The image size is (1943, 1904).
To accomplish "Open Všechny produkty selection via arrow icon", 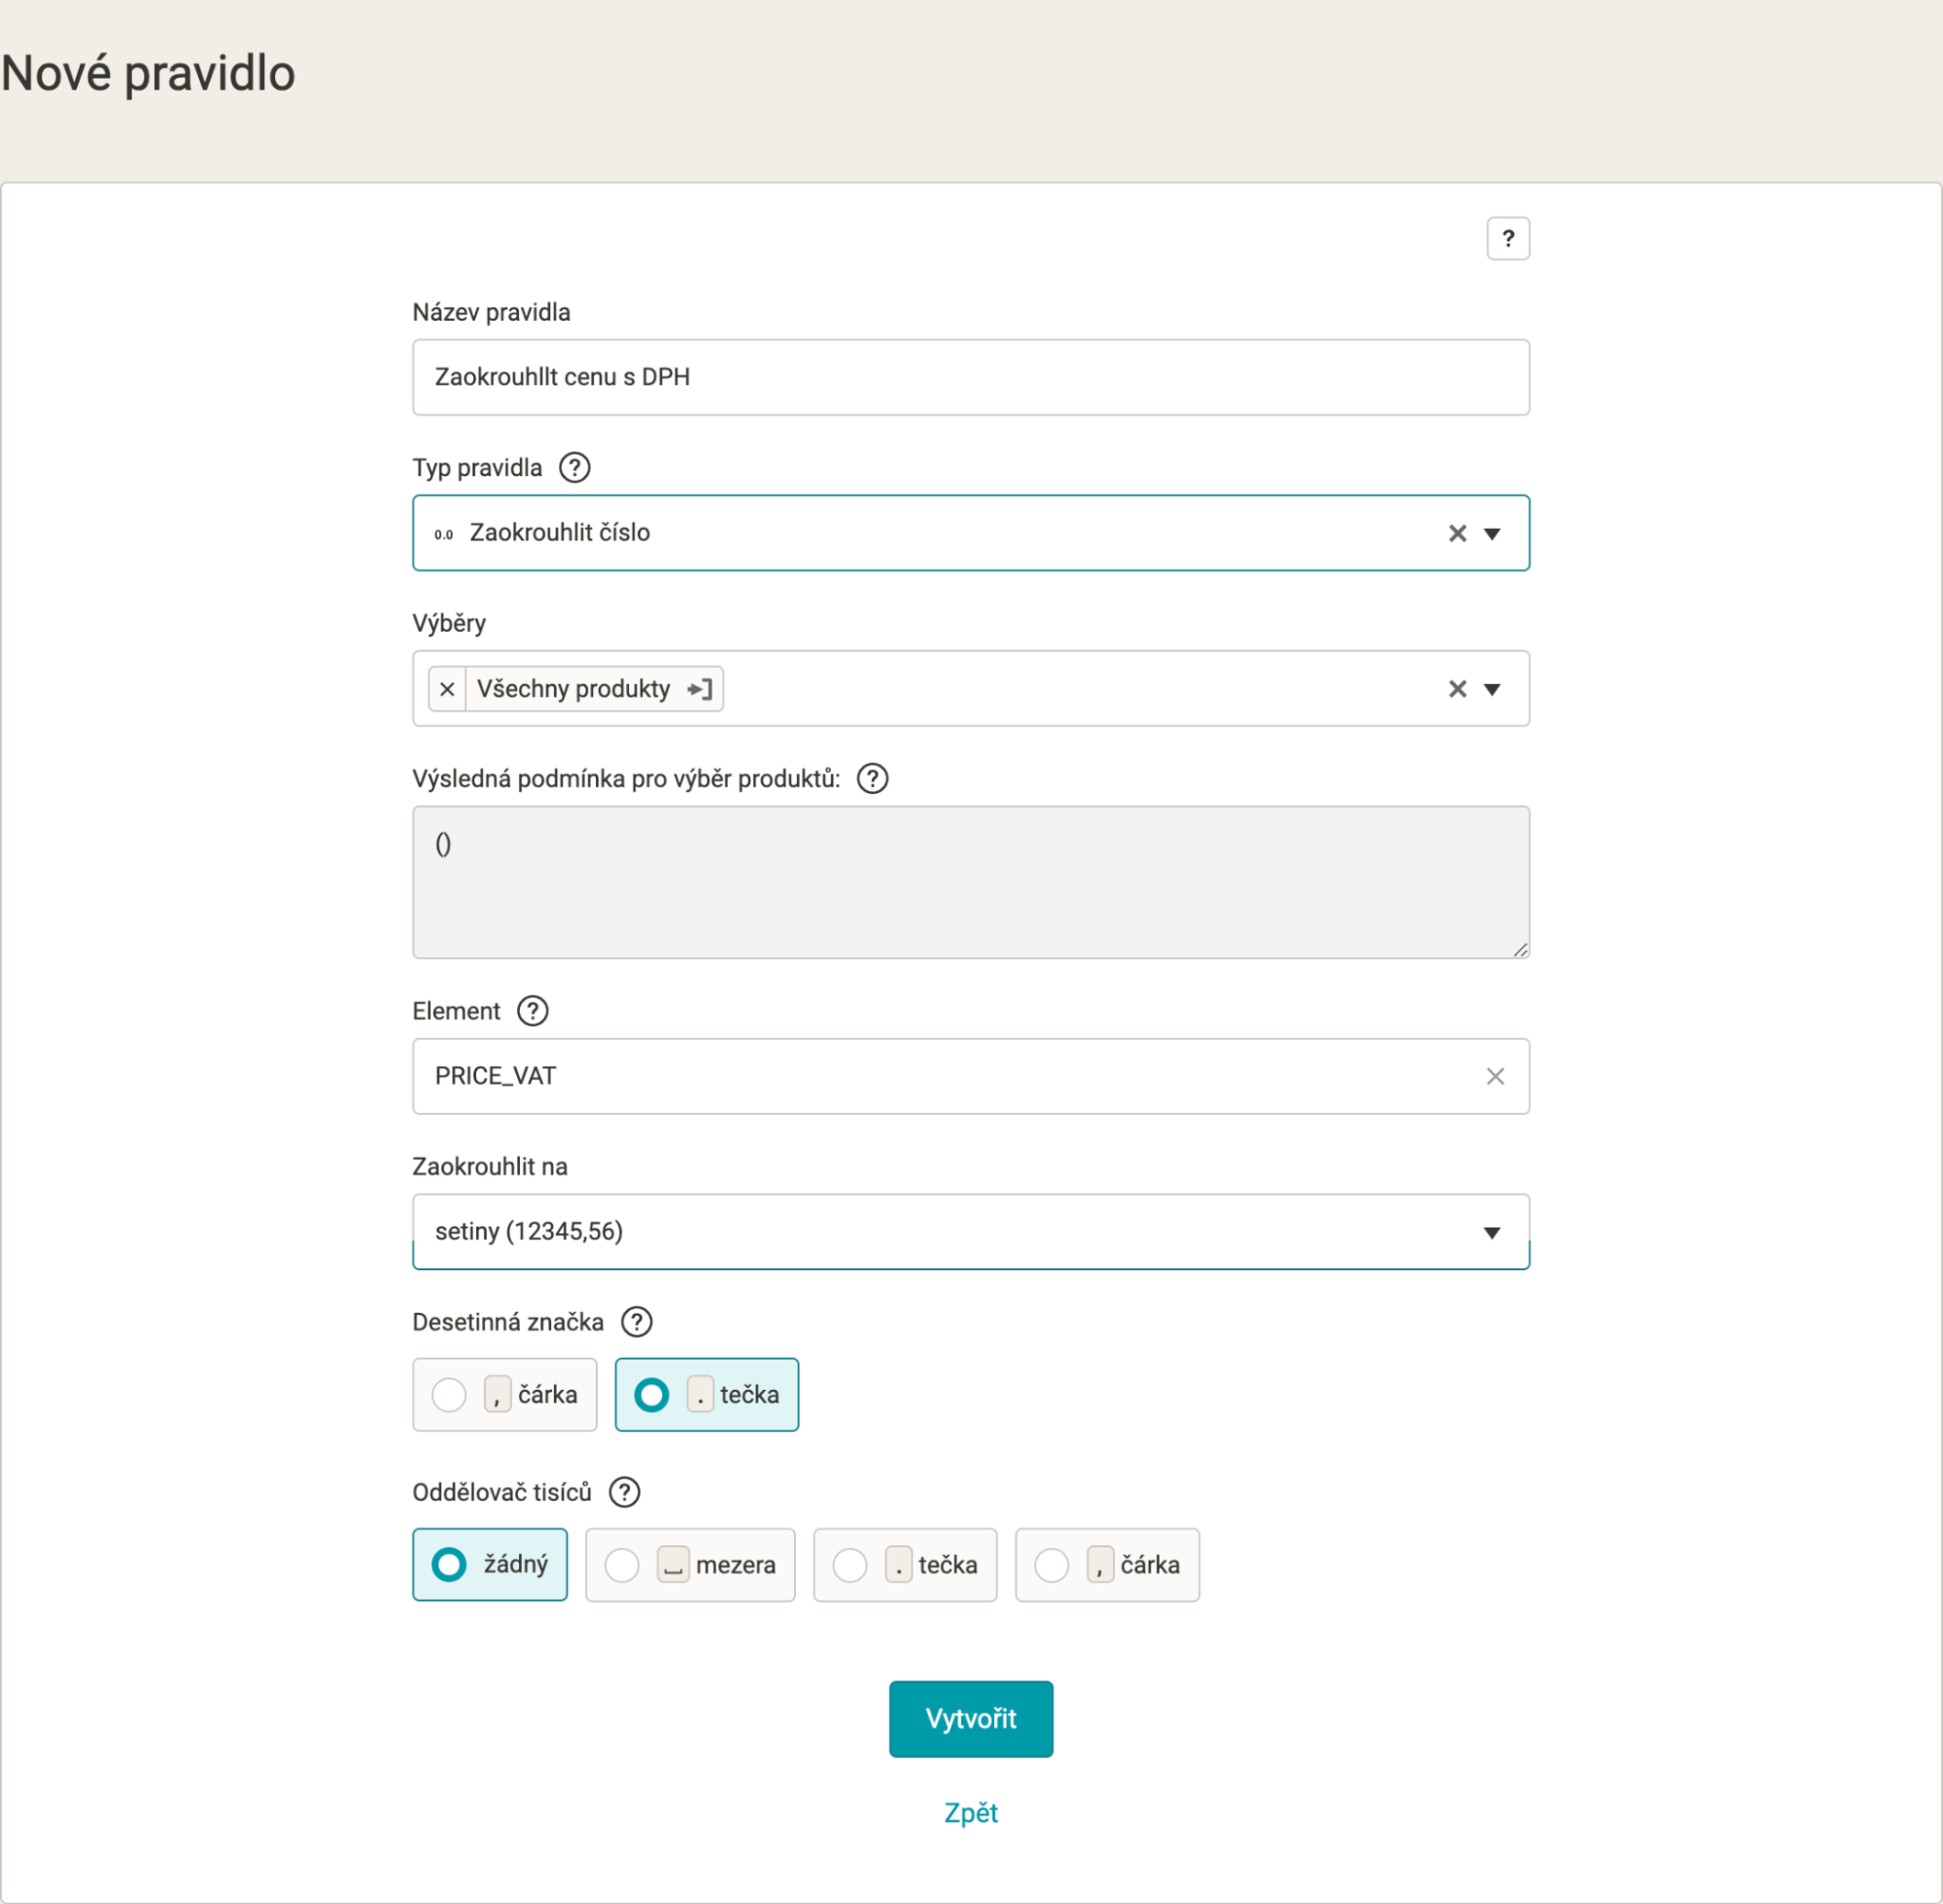I will (x=700, y=689).
